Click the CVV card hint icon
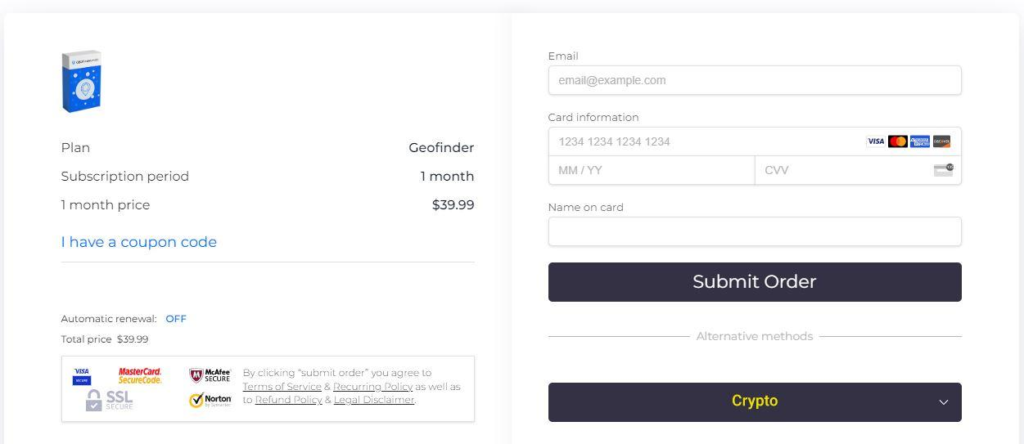 coord(944,170)
